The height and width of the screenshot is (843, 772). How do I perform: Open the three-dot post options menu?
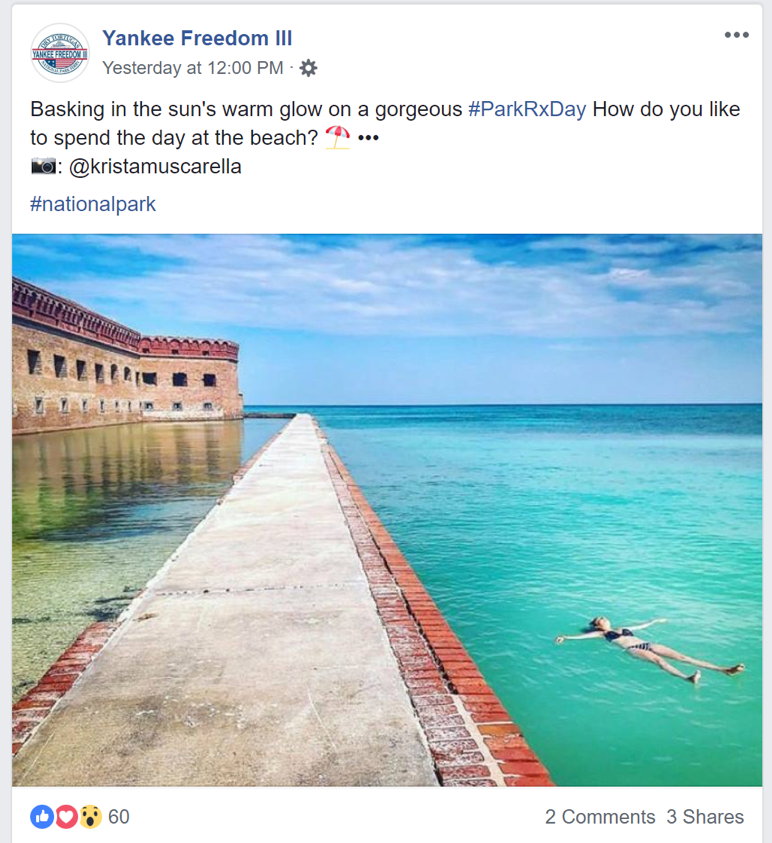click(x=736, y=35)
